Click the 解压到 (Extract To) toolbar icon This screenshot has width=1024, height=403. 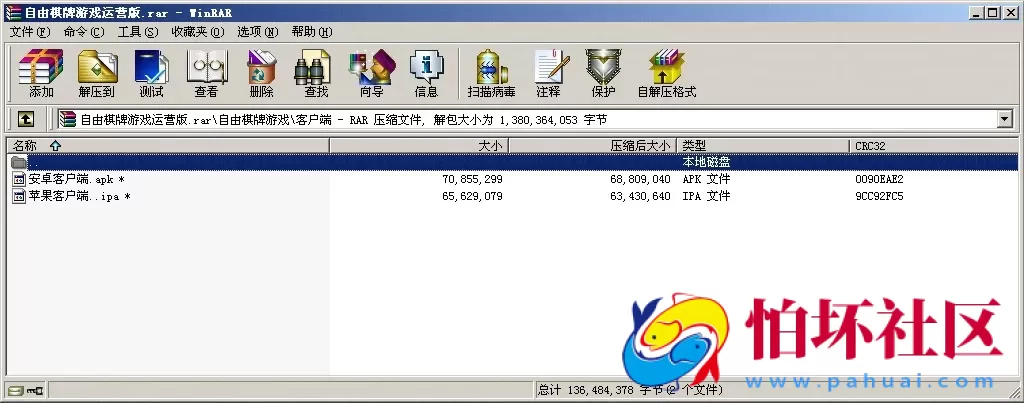tap(97, 73)
